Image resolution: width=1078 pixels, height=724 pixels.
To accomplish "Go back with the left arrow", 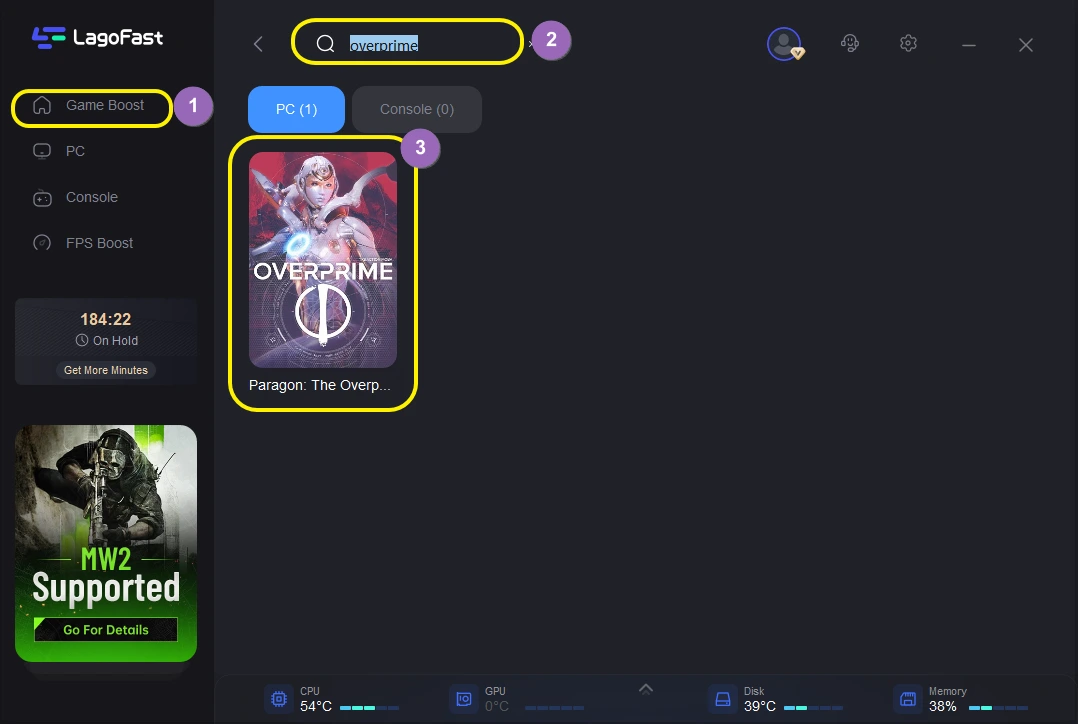I will pos(258,44).
